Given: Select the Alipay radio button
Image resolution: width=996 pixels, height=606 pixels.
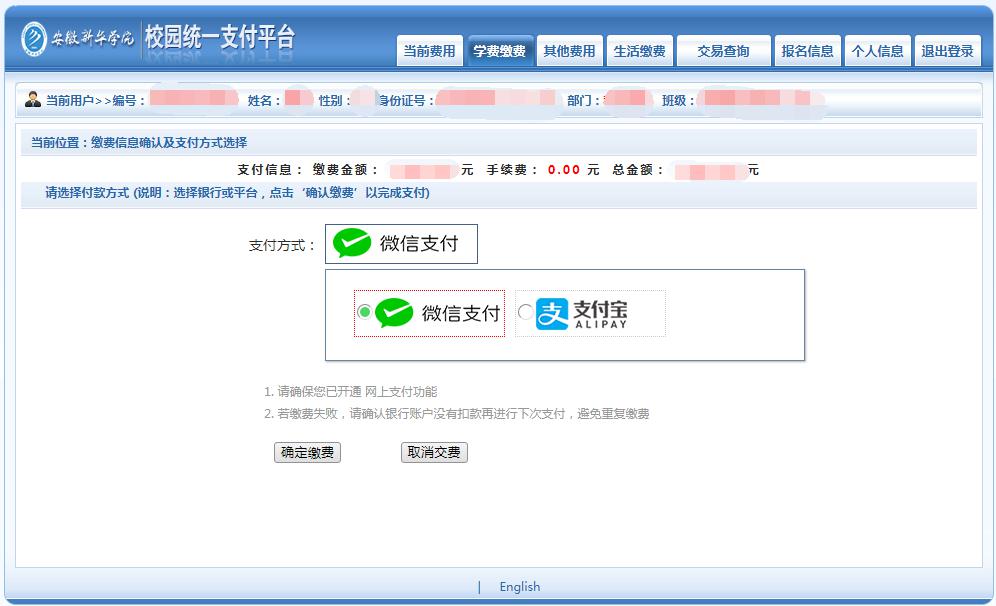Looking at the screenshot, I should pos(526,313).
